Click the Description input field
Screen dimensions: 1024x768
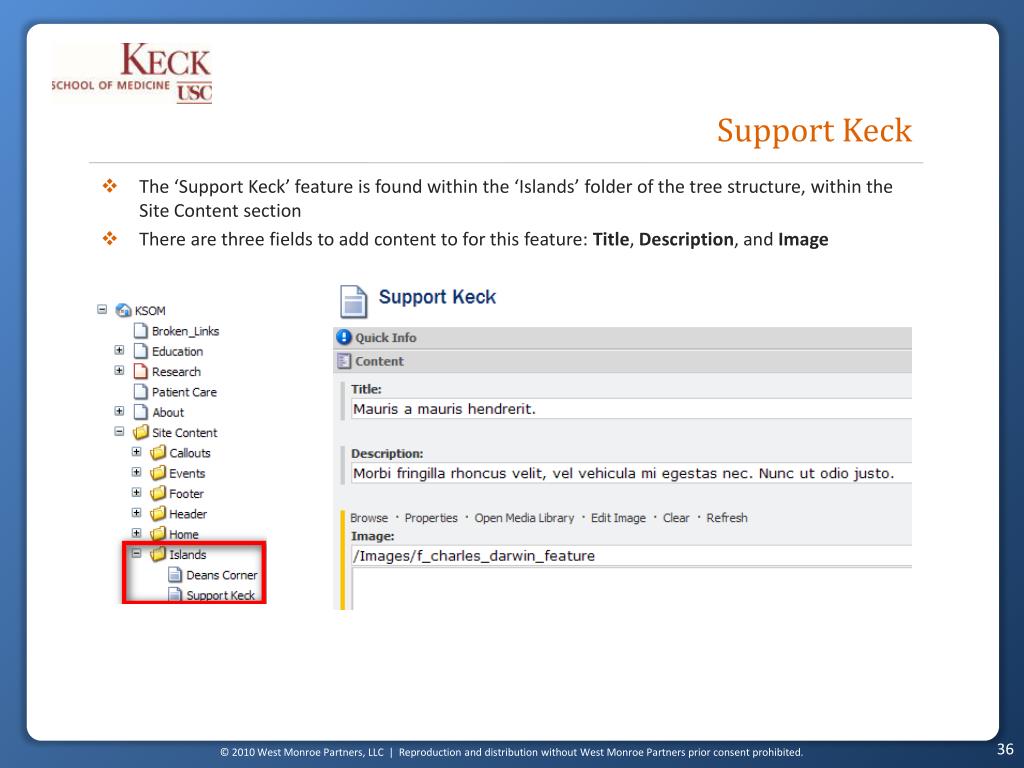pos(631,473)
